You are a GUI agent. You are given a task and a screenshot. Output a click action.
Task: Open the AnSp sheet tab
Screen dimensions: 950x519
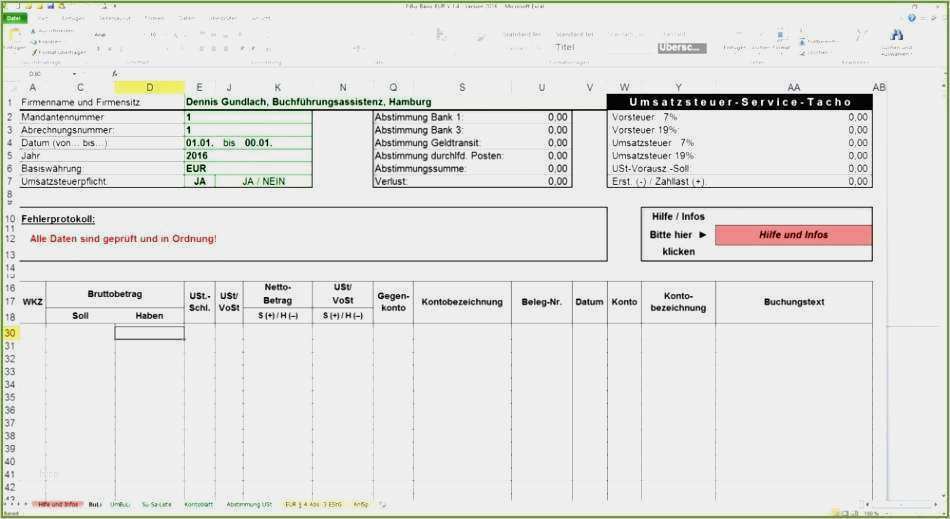[x=360, y=504]
